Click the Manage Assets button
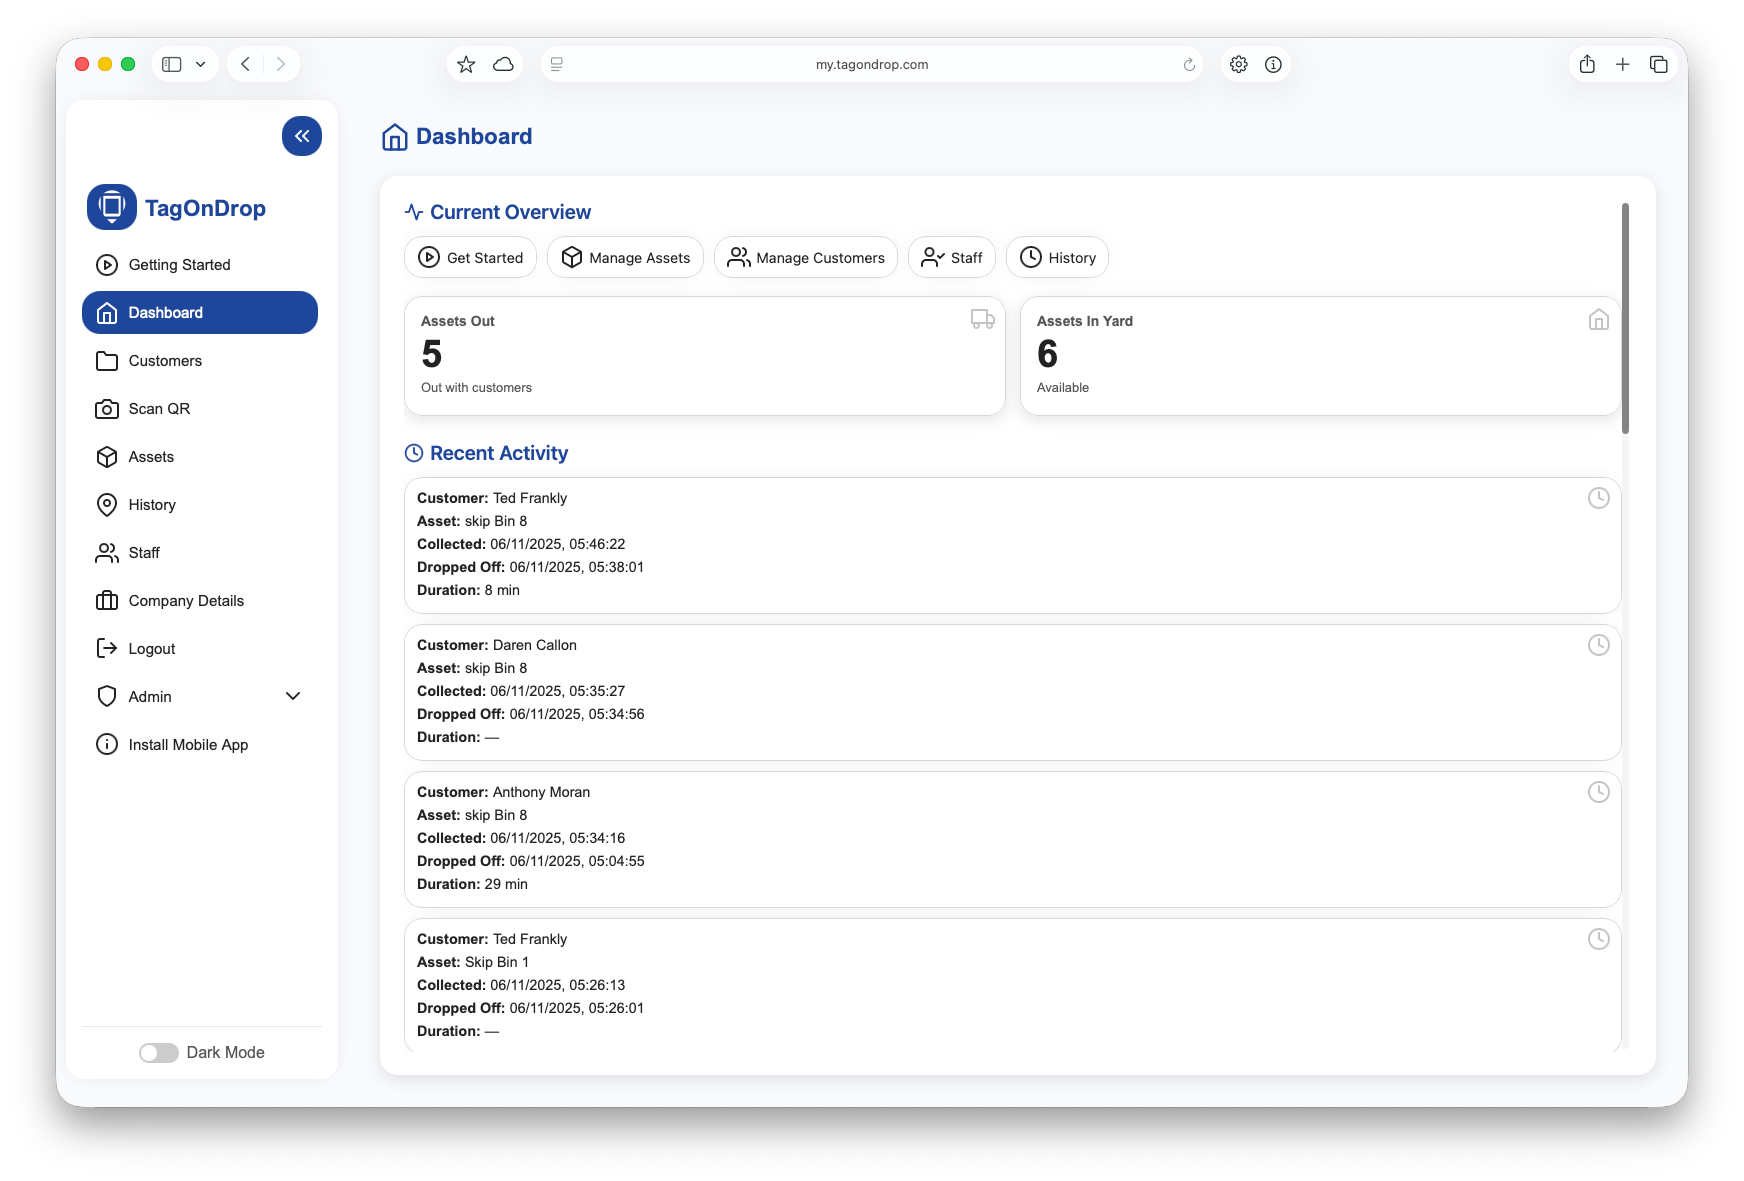This screenshot has width=1744, height=1181. [x=625, y=257]
